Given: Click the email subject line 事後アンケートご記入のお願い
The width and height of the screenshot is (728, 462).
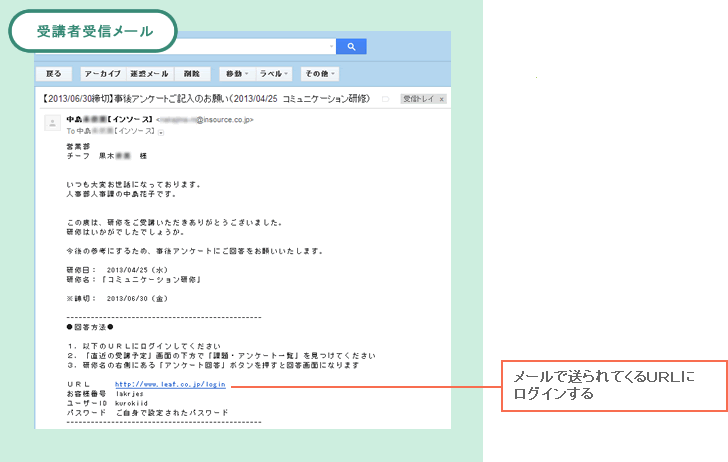Looking at the screenshot, I should [x=207, y=99].
